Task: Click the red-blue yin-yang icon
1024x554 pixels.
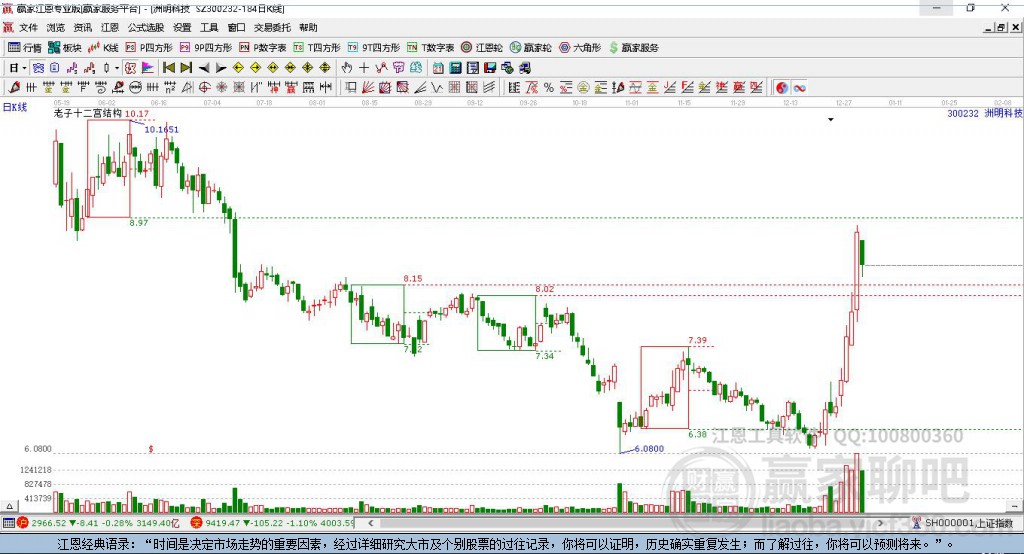Action: 782,88
